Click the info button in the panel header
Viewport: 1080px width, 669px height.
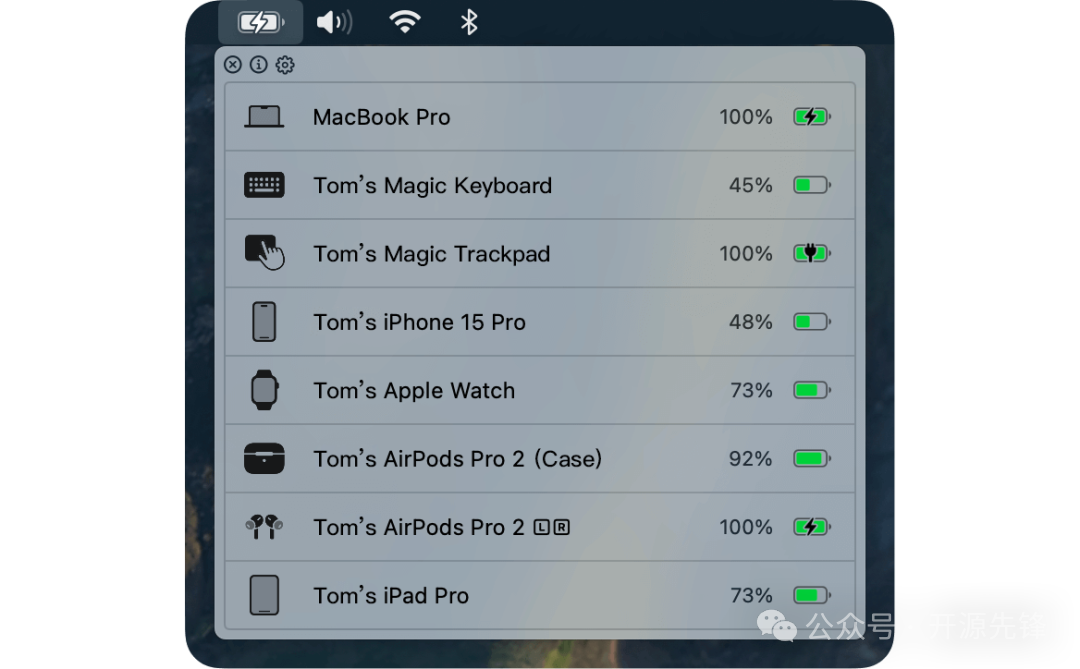[x=259, y=64]
